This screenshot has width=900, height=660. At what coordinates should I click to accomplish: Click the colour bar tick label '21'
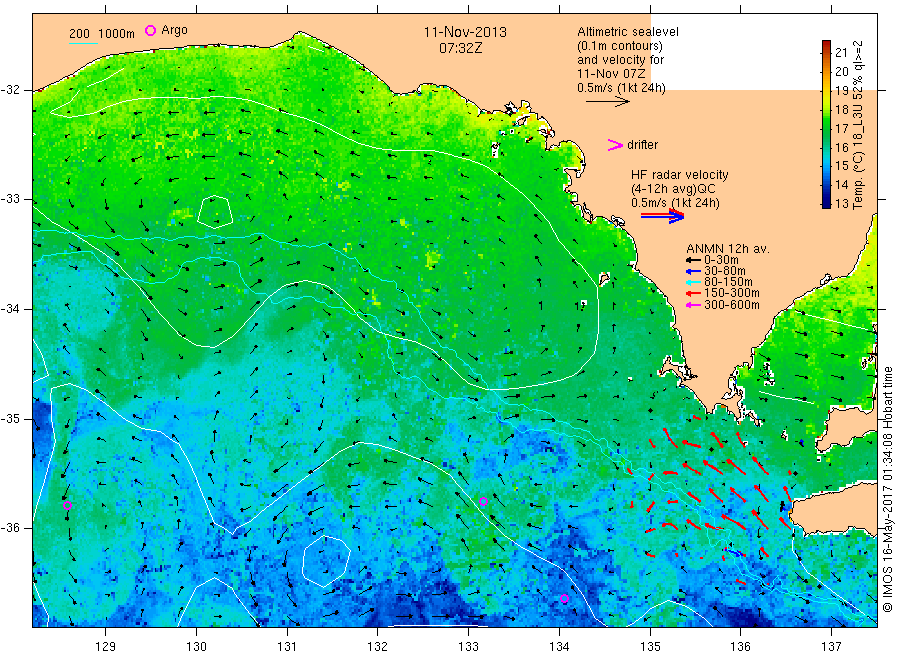(841, 53)
